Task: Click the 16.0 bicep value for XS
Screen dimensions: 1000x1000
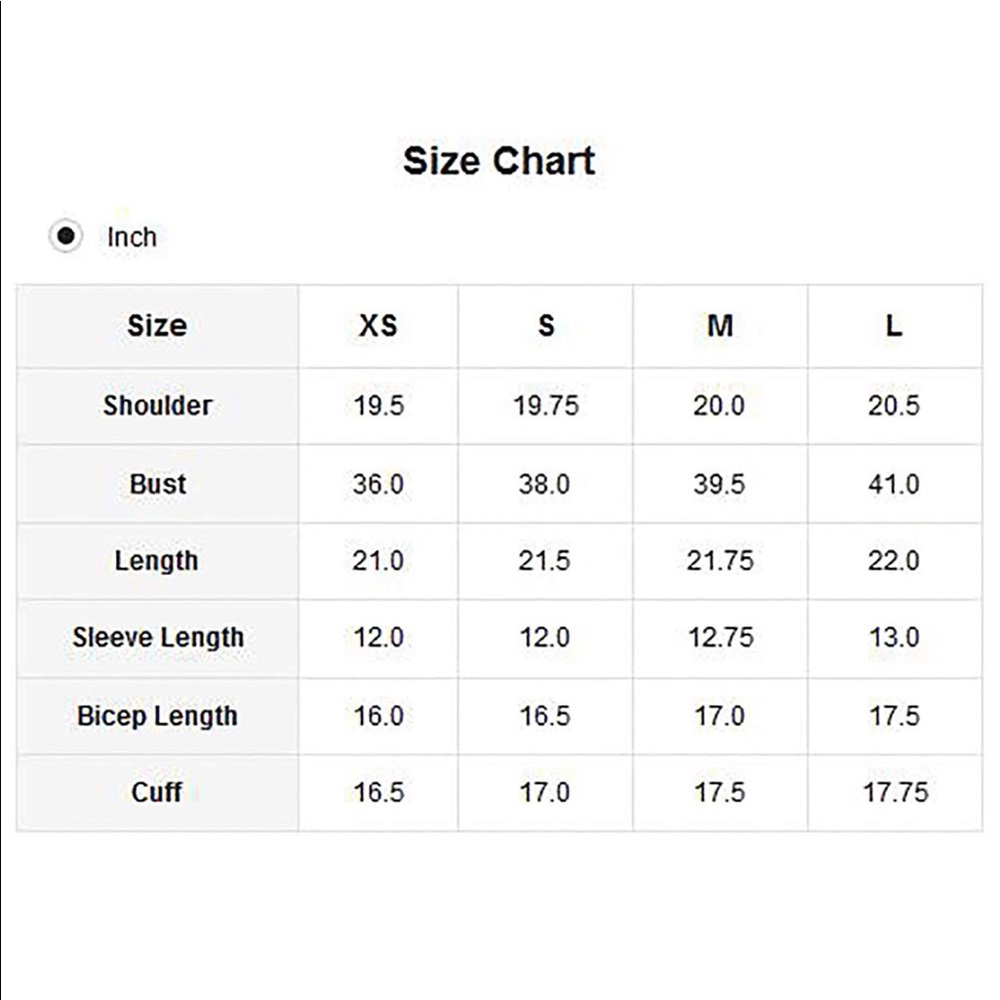Action: pos(378,716)
